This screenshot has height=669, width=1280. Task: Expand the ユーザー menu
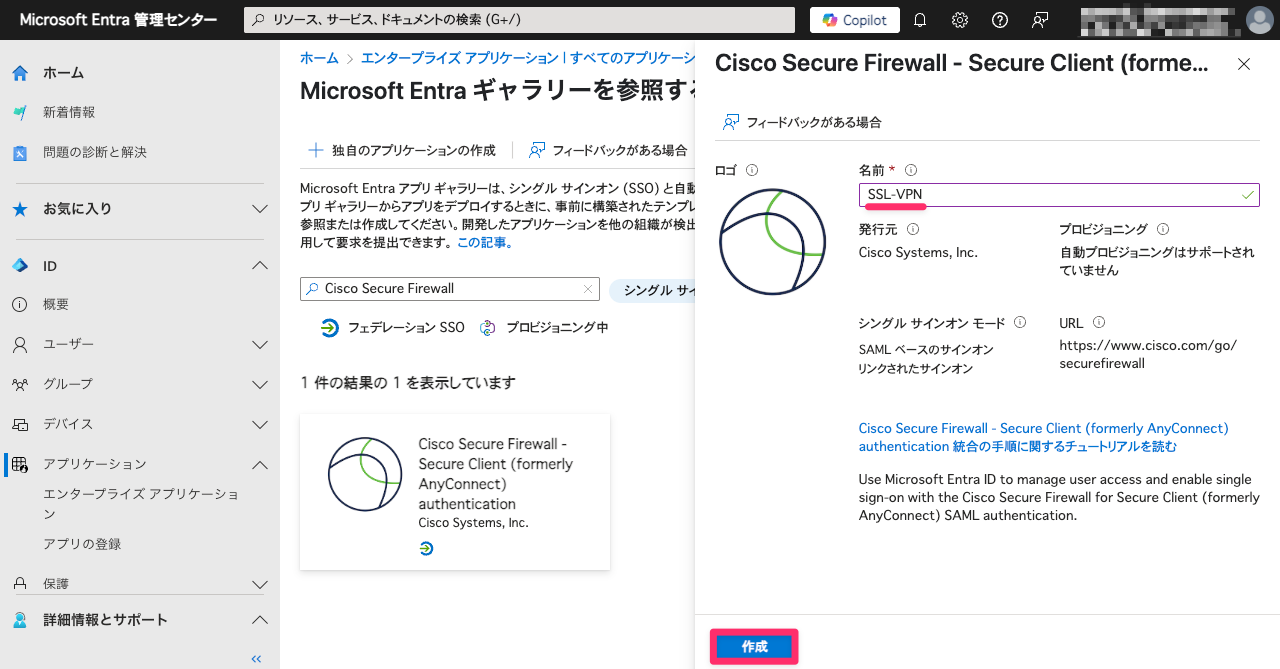tap(259, 345)
